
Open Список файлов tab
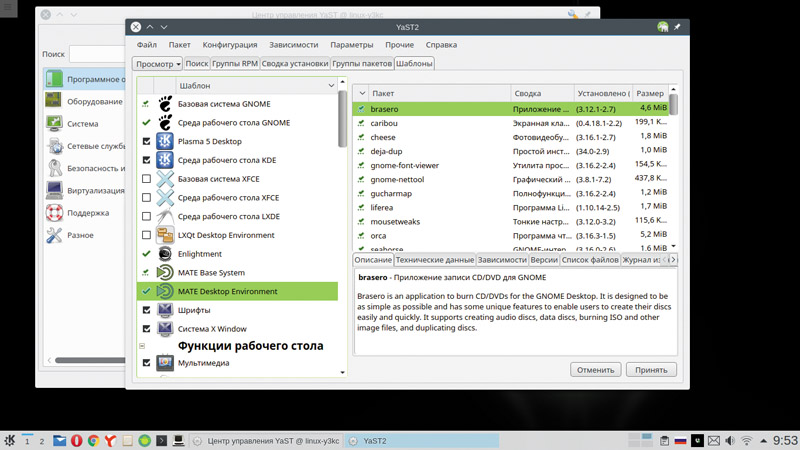(590, 260)
